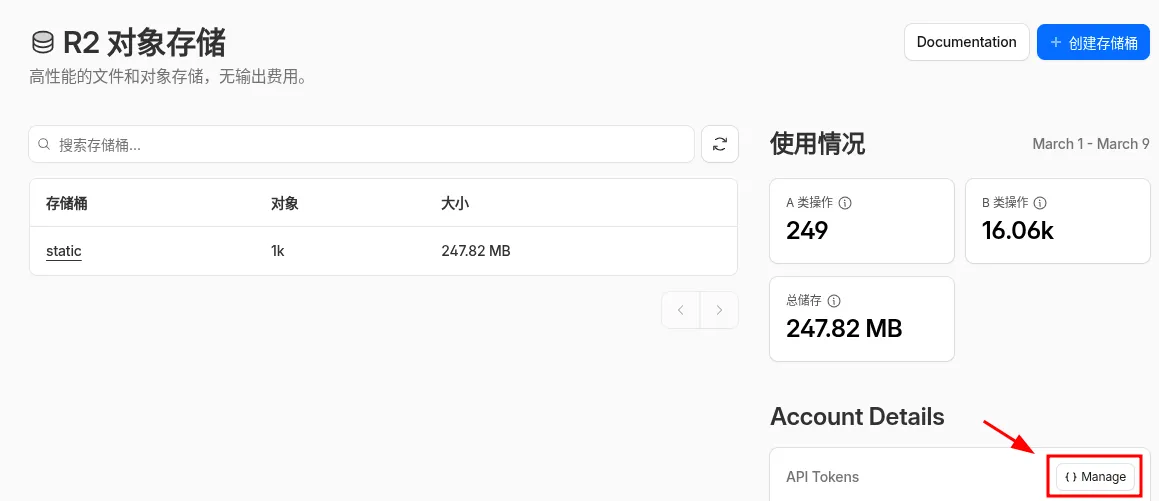Manage API Tokens
Screen dimensions: 1159x501
1095,477
